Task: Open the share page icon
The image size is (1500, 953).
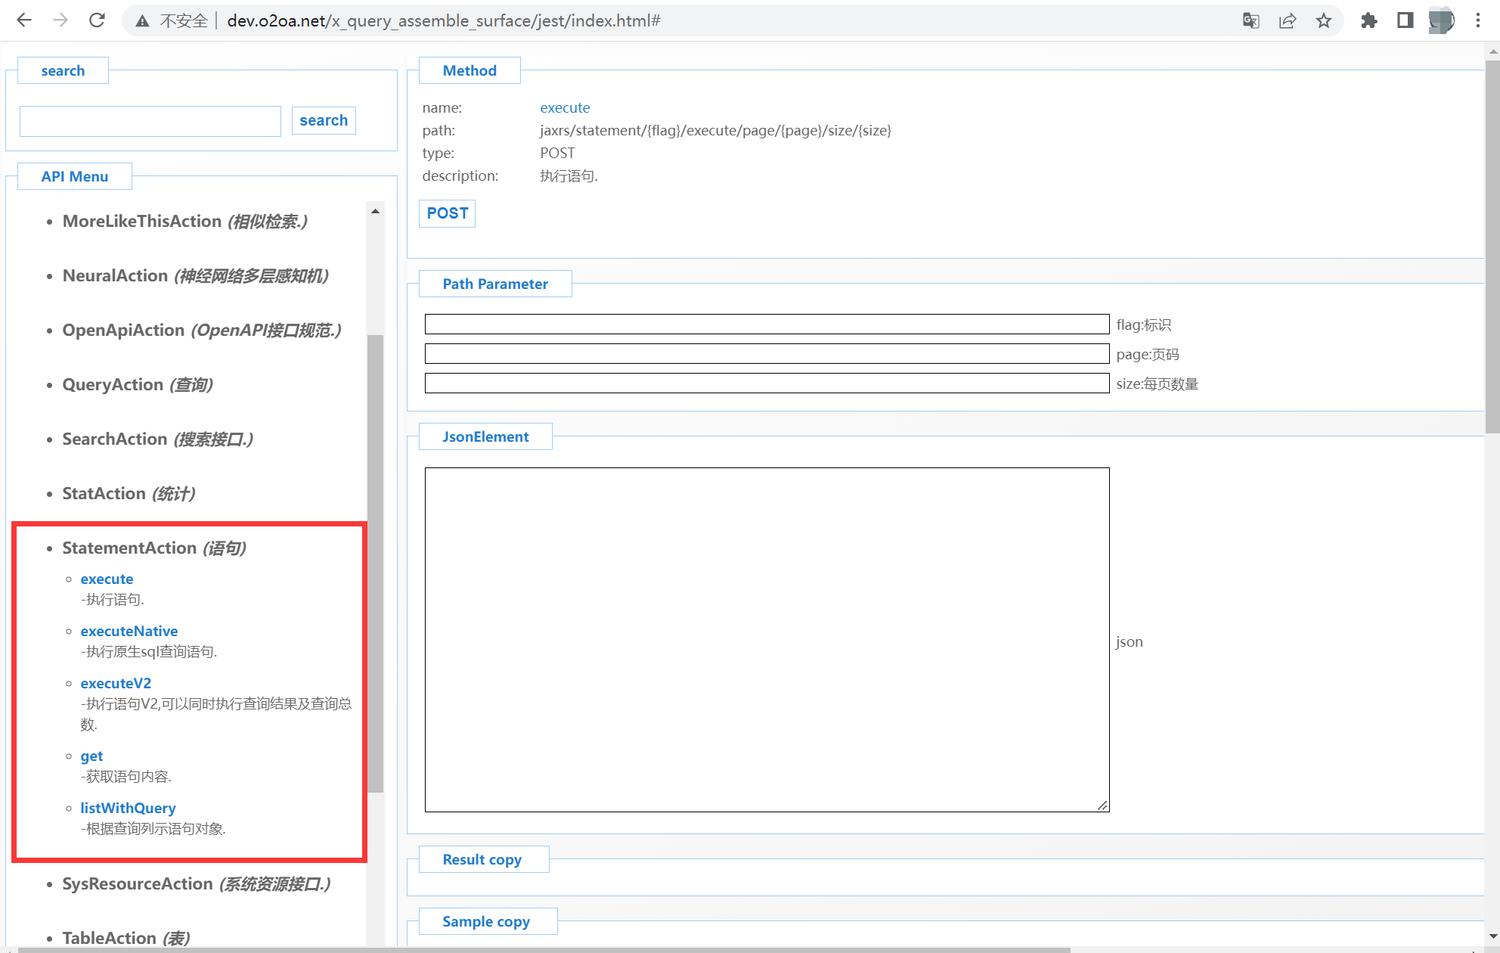Action: 1287,20
